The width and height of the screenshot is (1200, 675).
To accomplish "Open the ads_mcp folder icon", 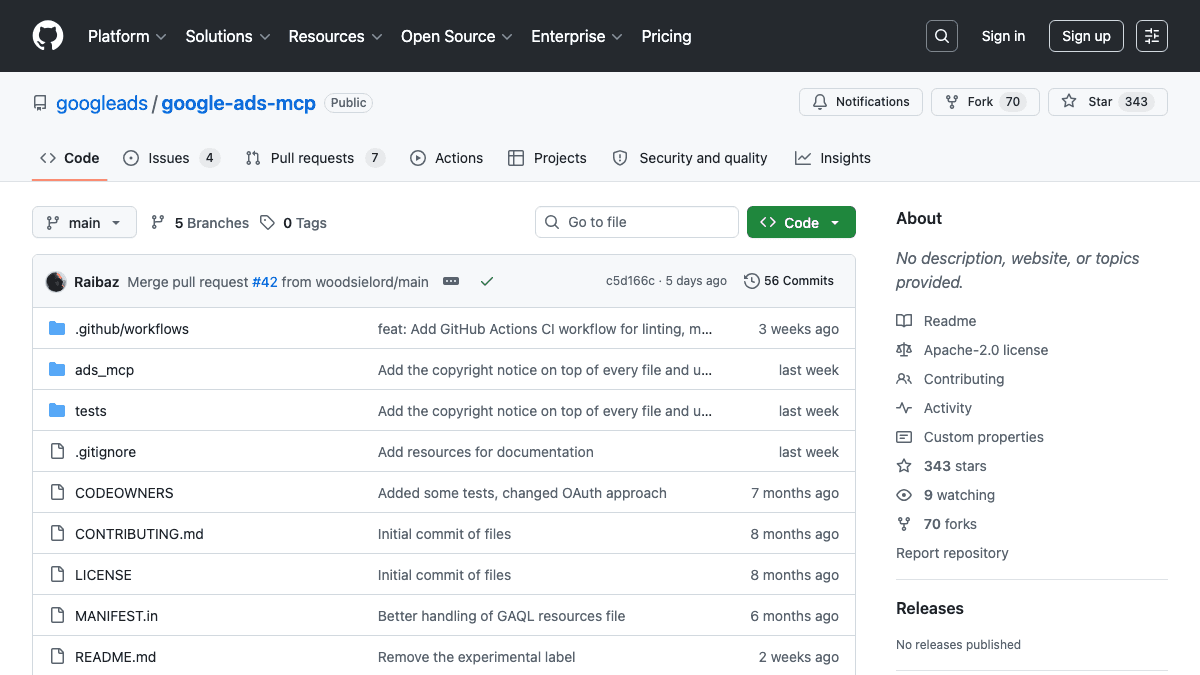I will [x=57, y=369].
